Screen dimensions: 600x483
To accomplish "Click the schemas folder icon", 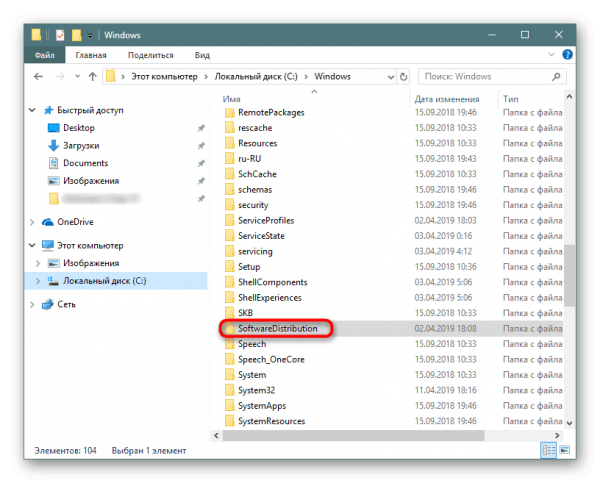I will (230, 190).
